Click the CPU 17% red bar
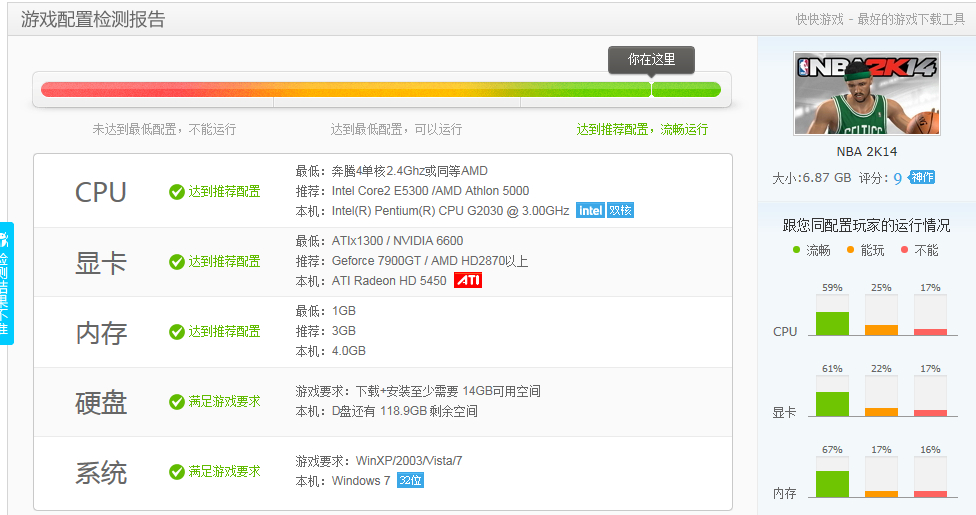 [x=931, y=332]
